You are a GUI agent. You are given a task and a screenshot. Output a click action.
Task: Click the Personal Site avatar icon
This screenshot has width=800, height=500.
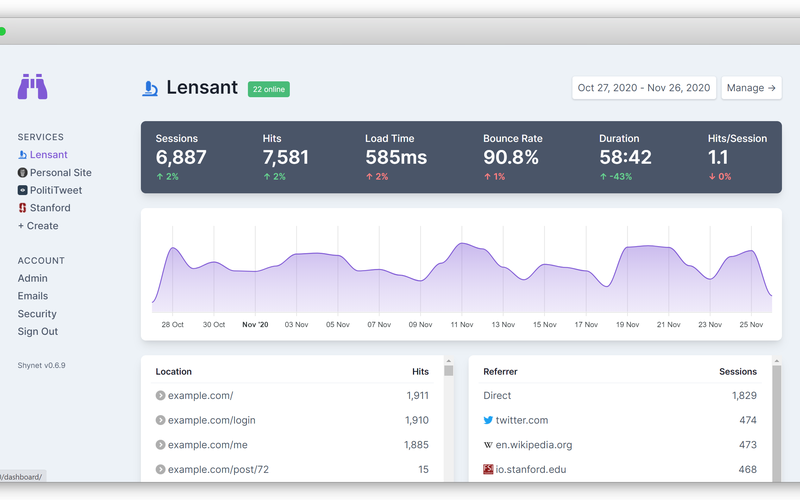click(x=22, y=172)
